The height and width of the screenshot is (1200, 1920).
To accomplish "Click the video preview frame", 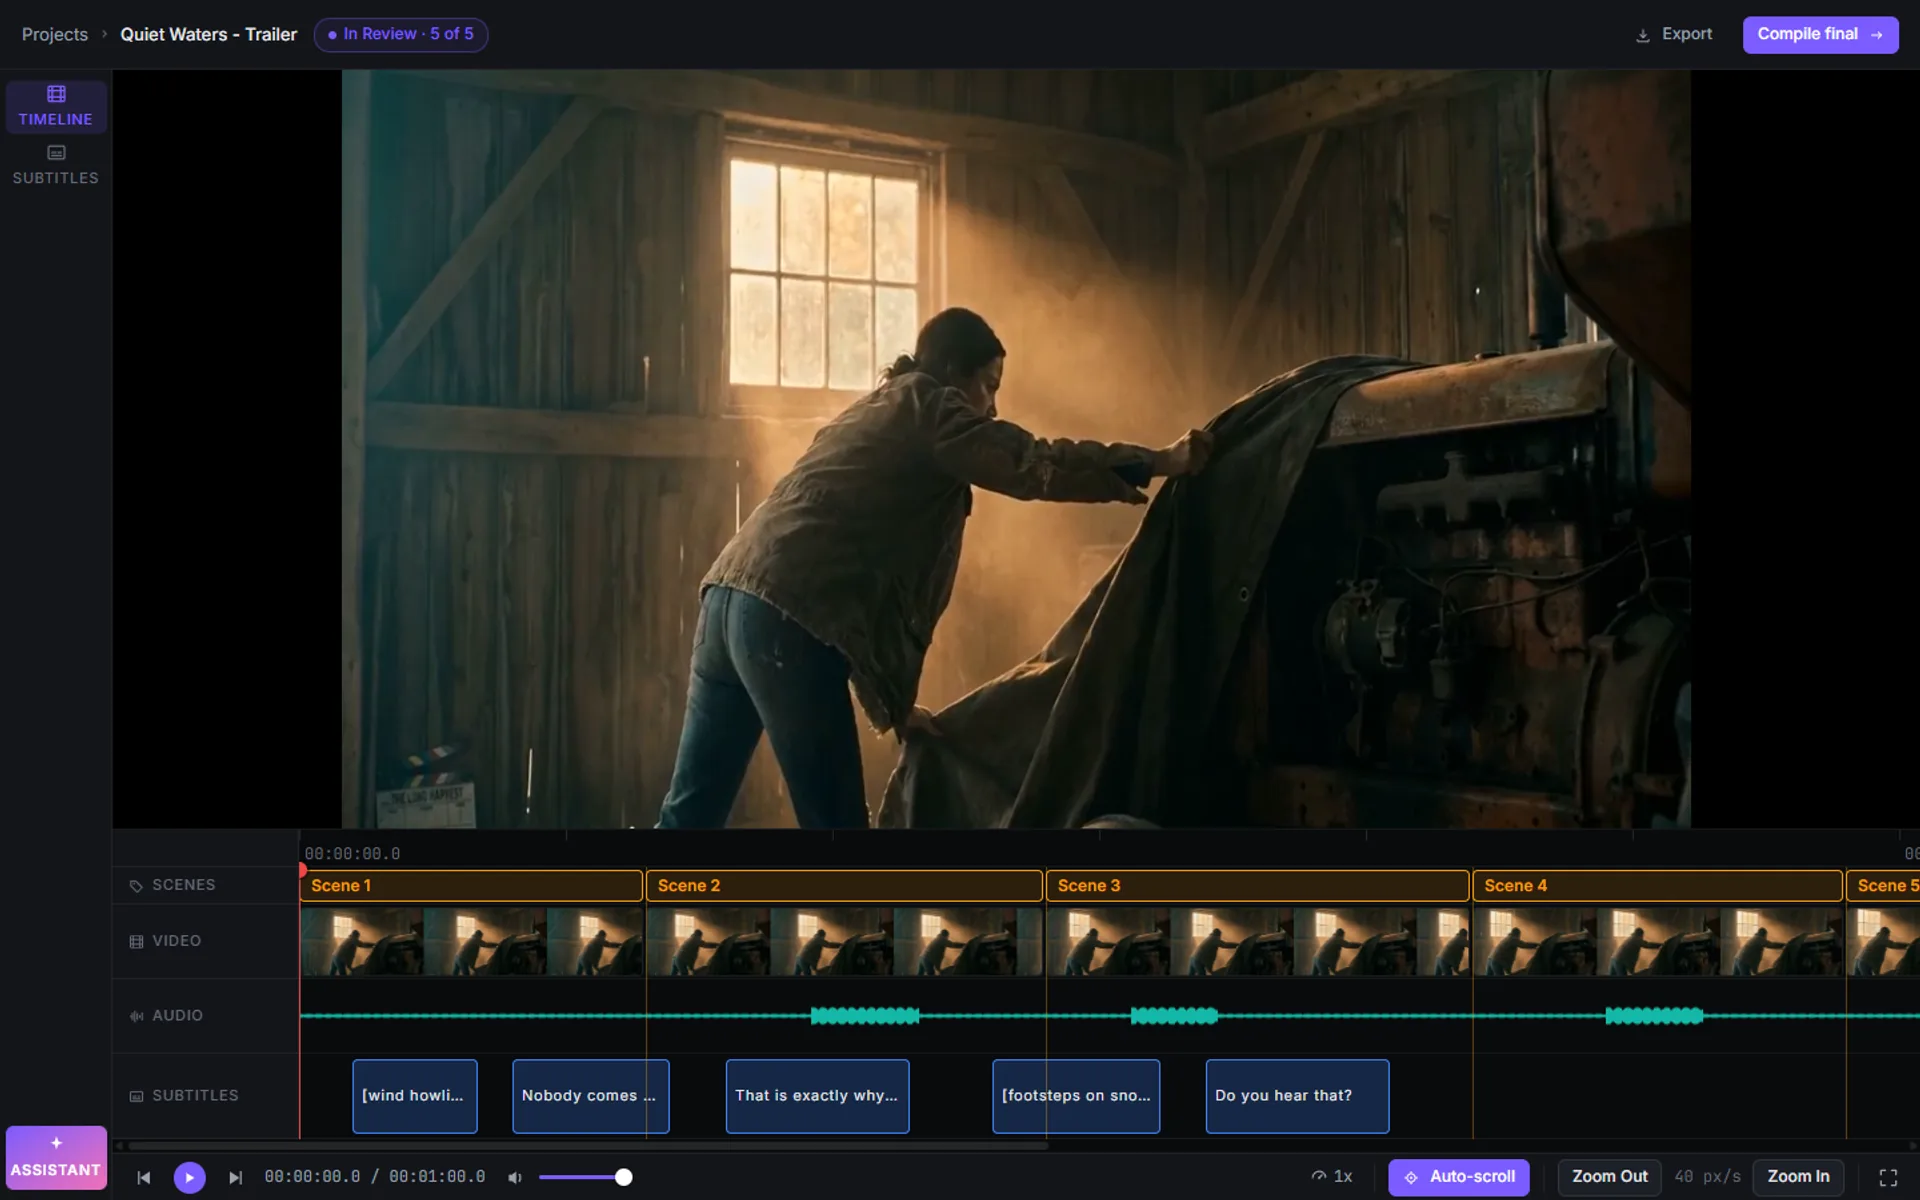I will pyautogui.click(x=1016, y=448).
